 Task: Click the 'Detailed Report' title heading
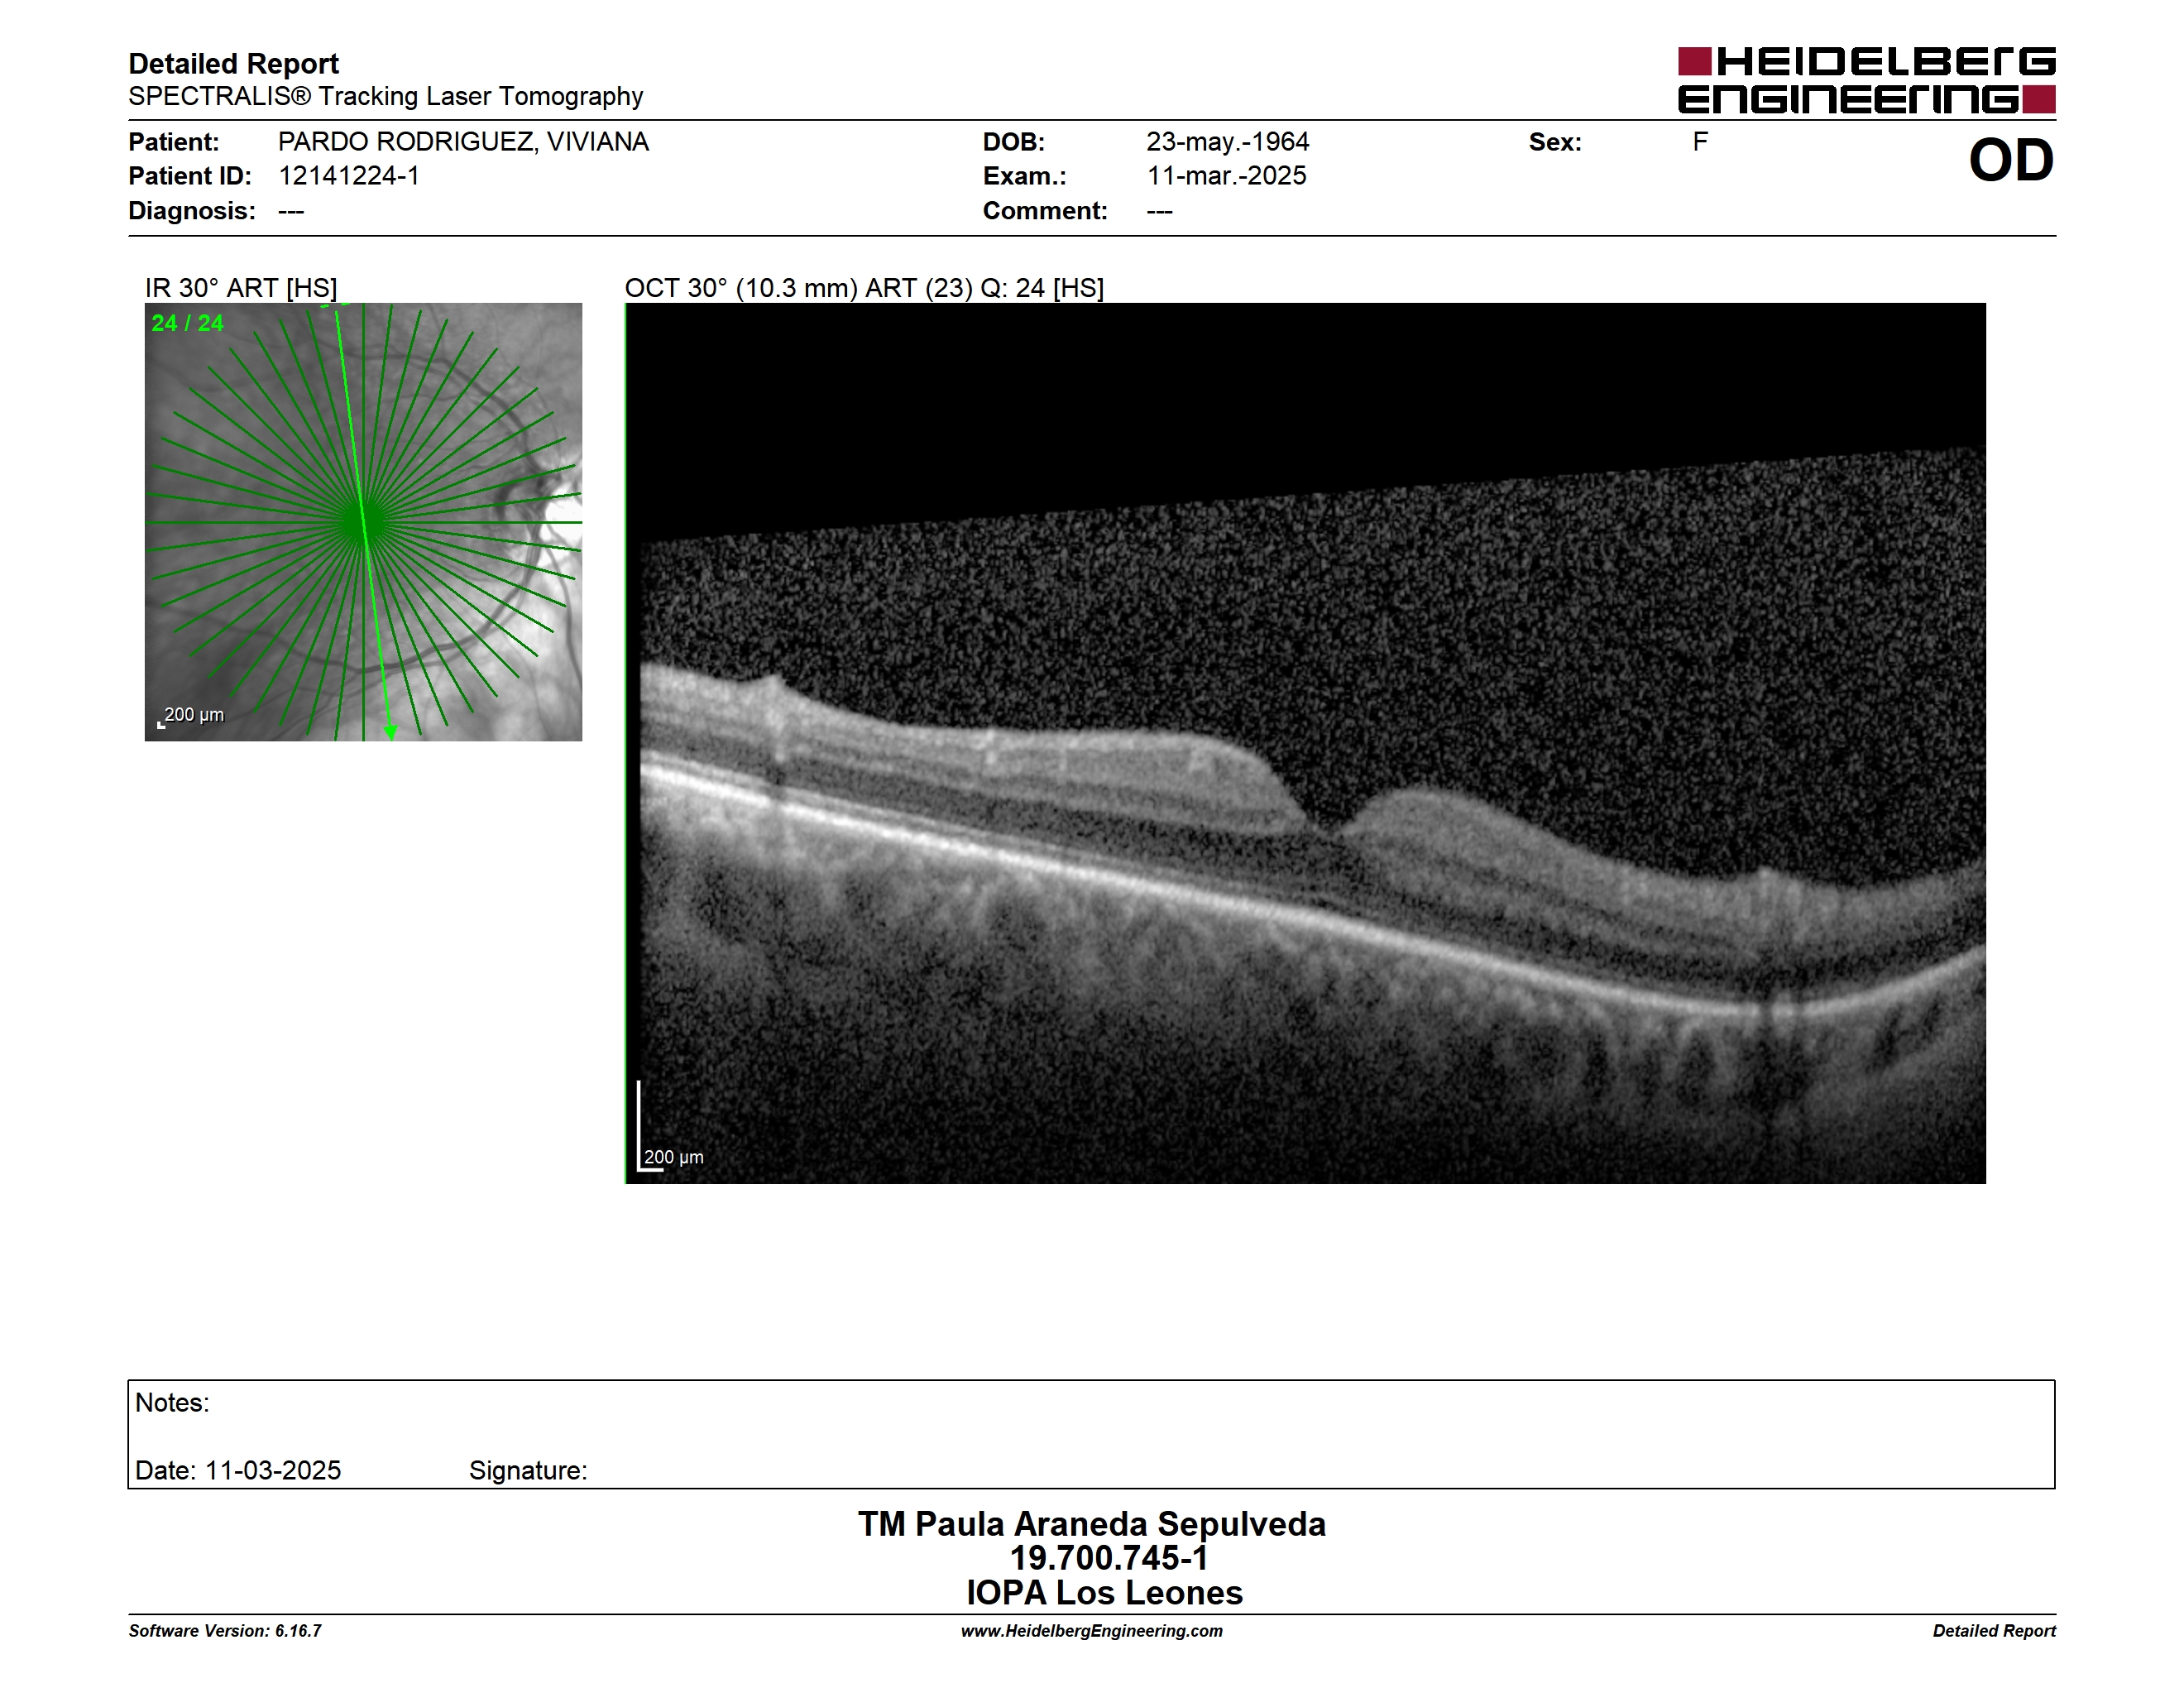click(233, 64)
